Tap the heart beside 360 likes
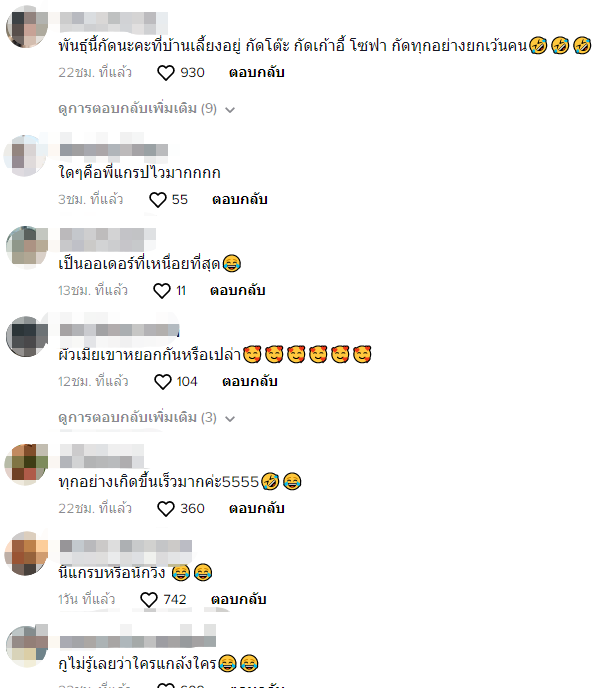The image size is (607, 688). (166, 509)
